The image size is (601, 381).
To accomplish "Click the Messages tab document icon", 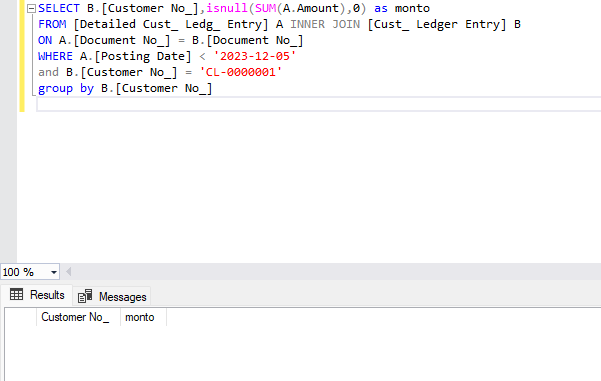I will pos(85,296).
